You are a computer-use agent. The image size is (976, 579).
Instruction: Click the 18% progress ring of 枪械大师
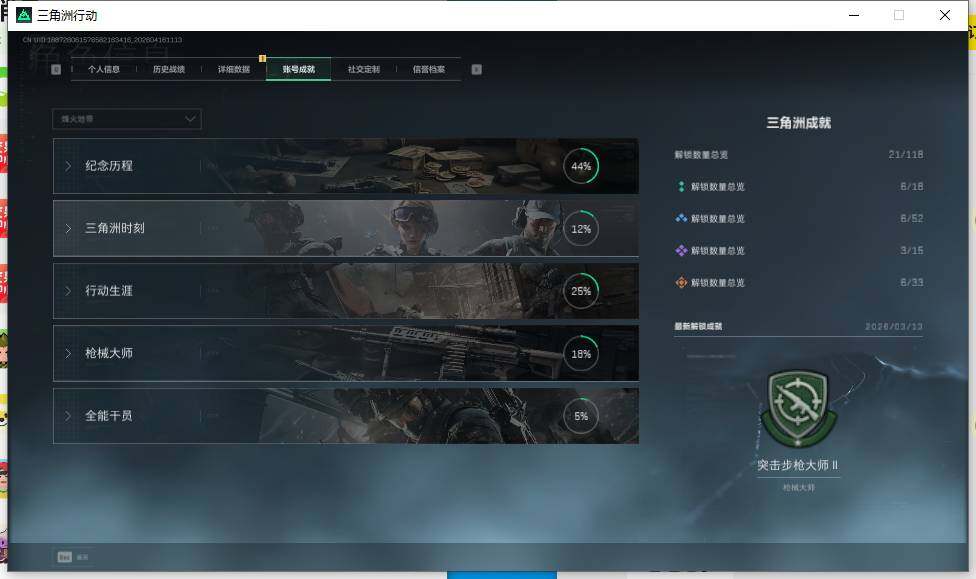pyautogui.click(x=581, y=354)
